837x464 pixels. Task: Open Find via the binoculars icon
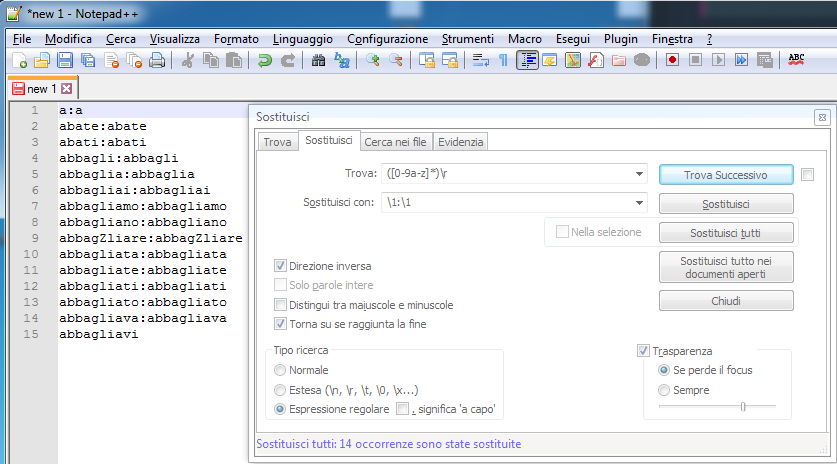(x=319, y=60)
